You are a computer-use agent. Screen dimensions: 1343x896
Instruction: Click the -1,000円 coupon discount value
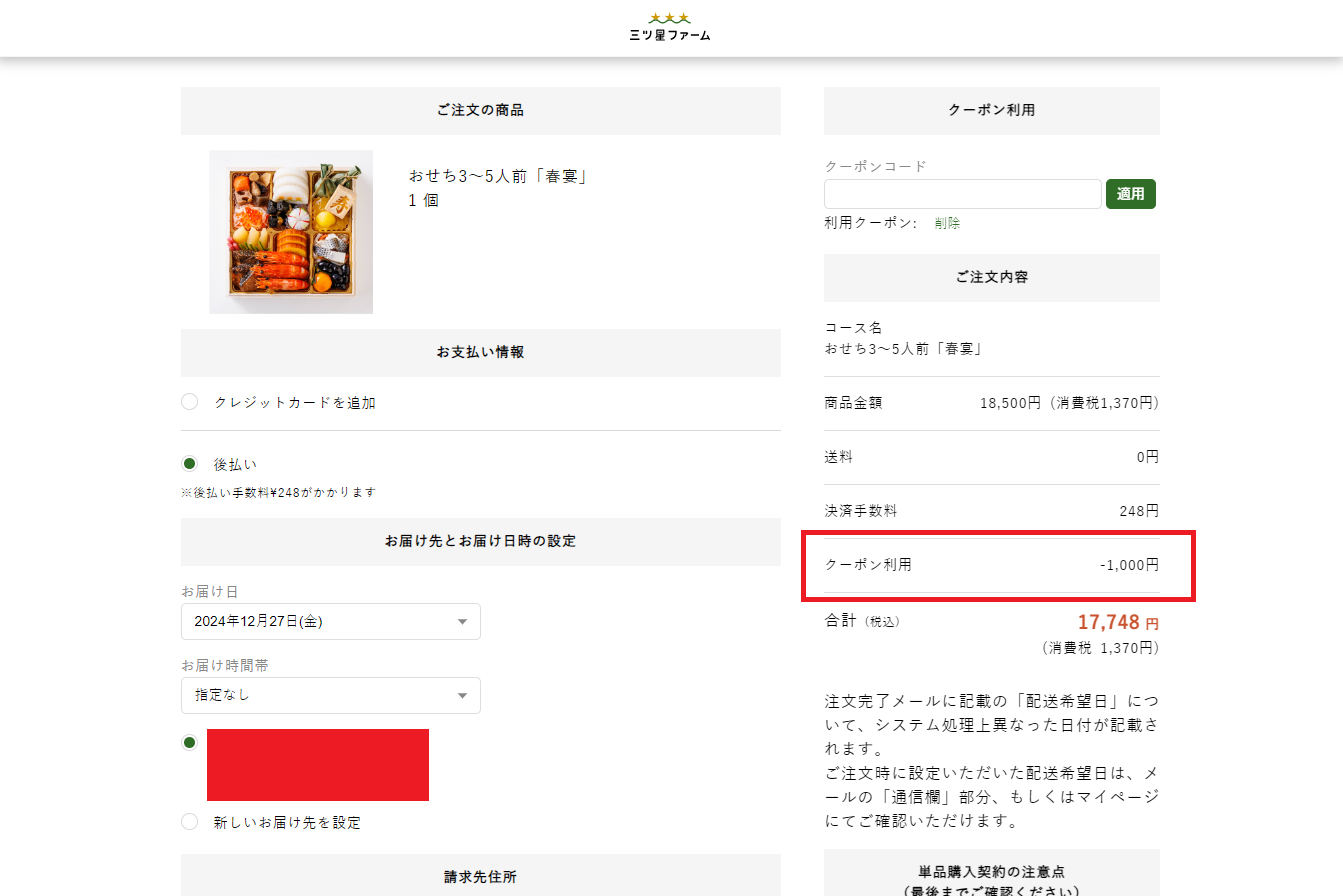pos(1129,565)
